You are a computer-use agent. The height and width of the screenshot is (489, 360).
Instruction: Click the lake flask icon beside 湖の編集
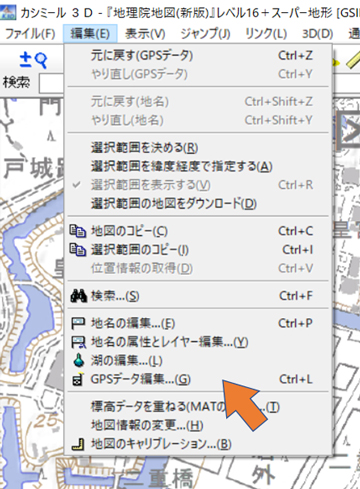pyautogui.click(x=79, y=360)
